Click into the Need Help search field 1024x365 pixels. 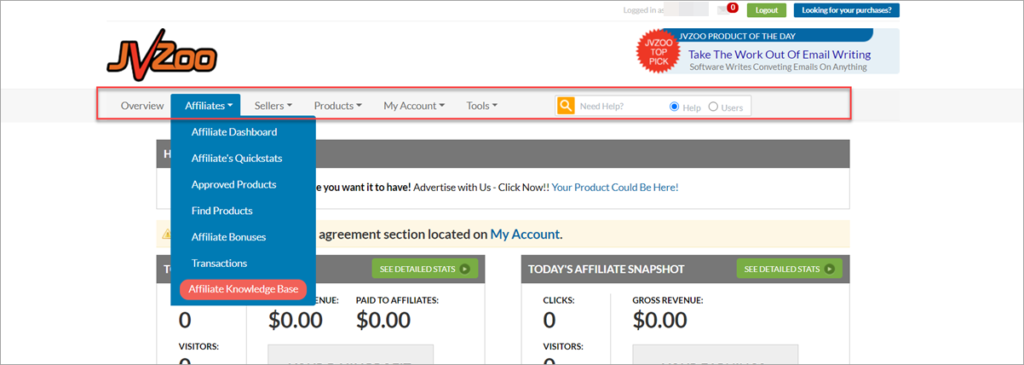click(x=620, y=106)
